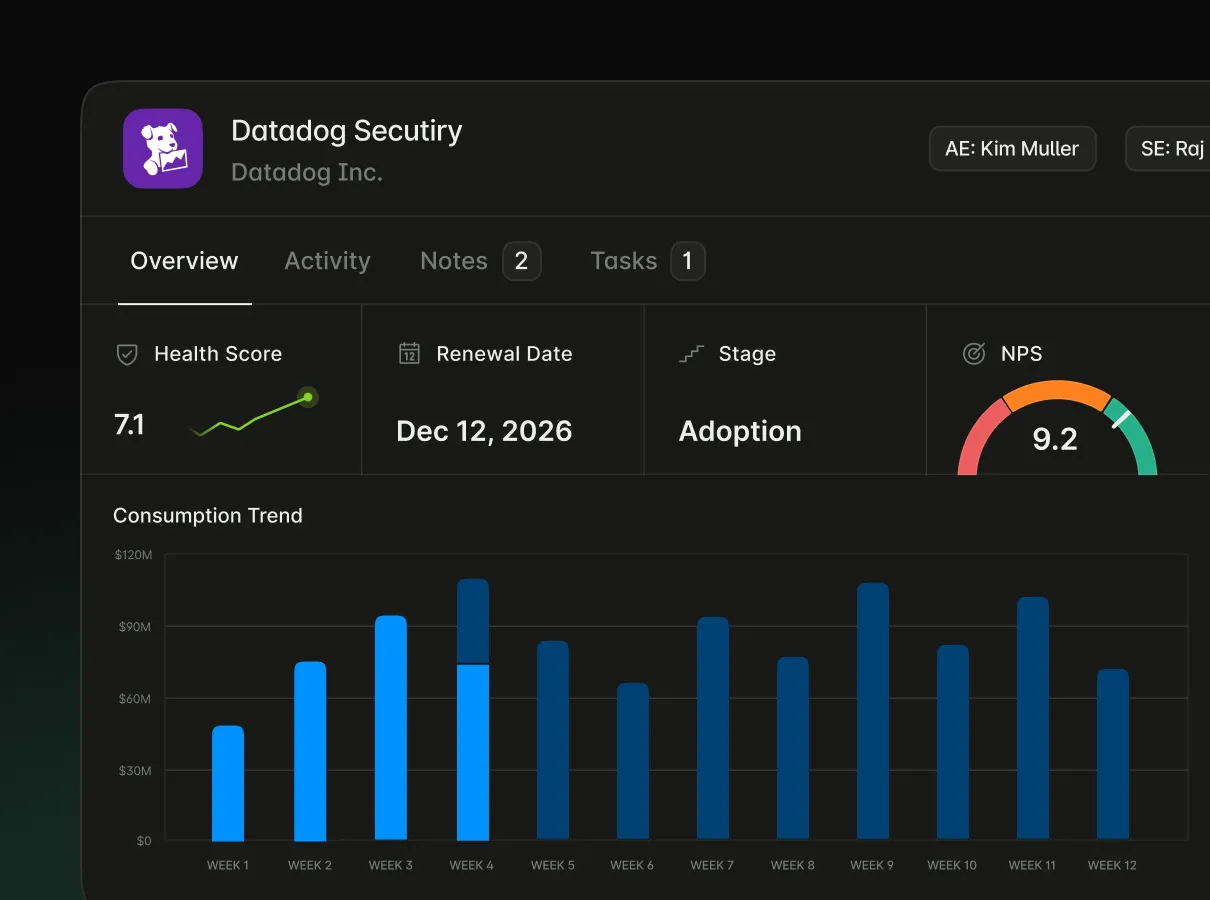
Task: Click the Health Score label
Action: click(x=218, y=354)
